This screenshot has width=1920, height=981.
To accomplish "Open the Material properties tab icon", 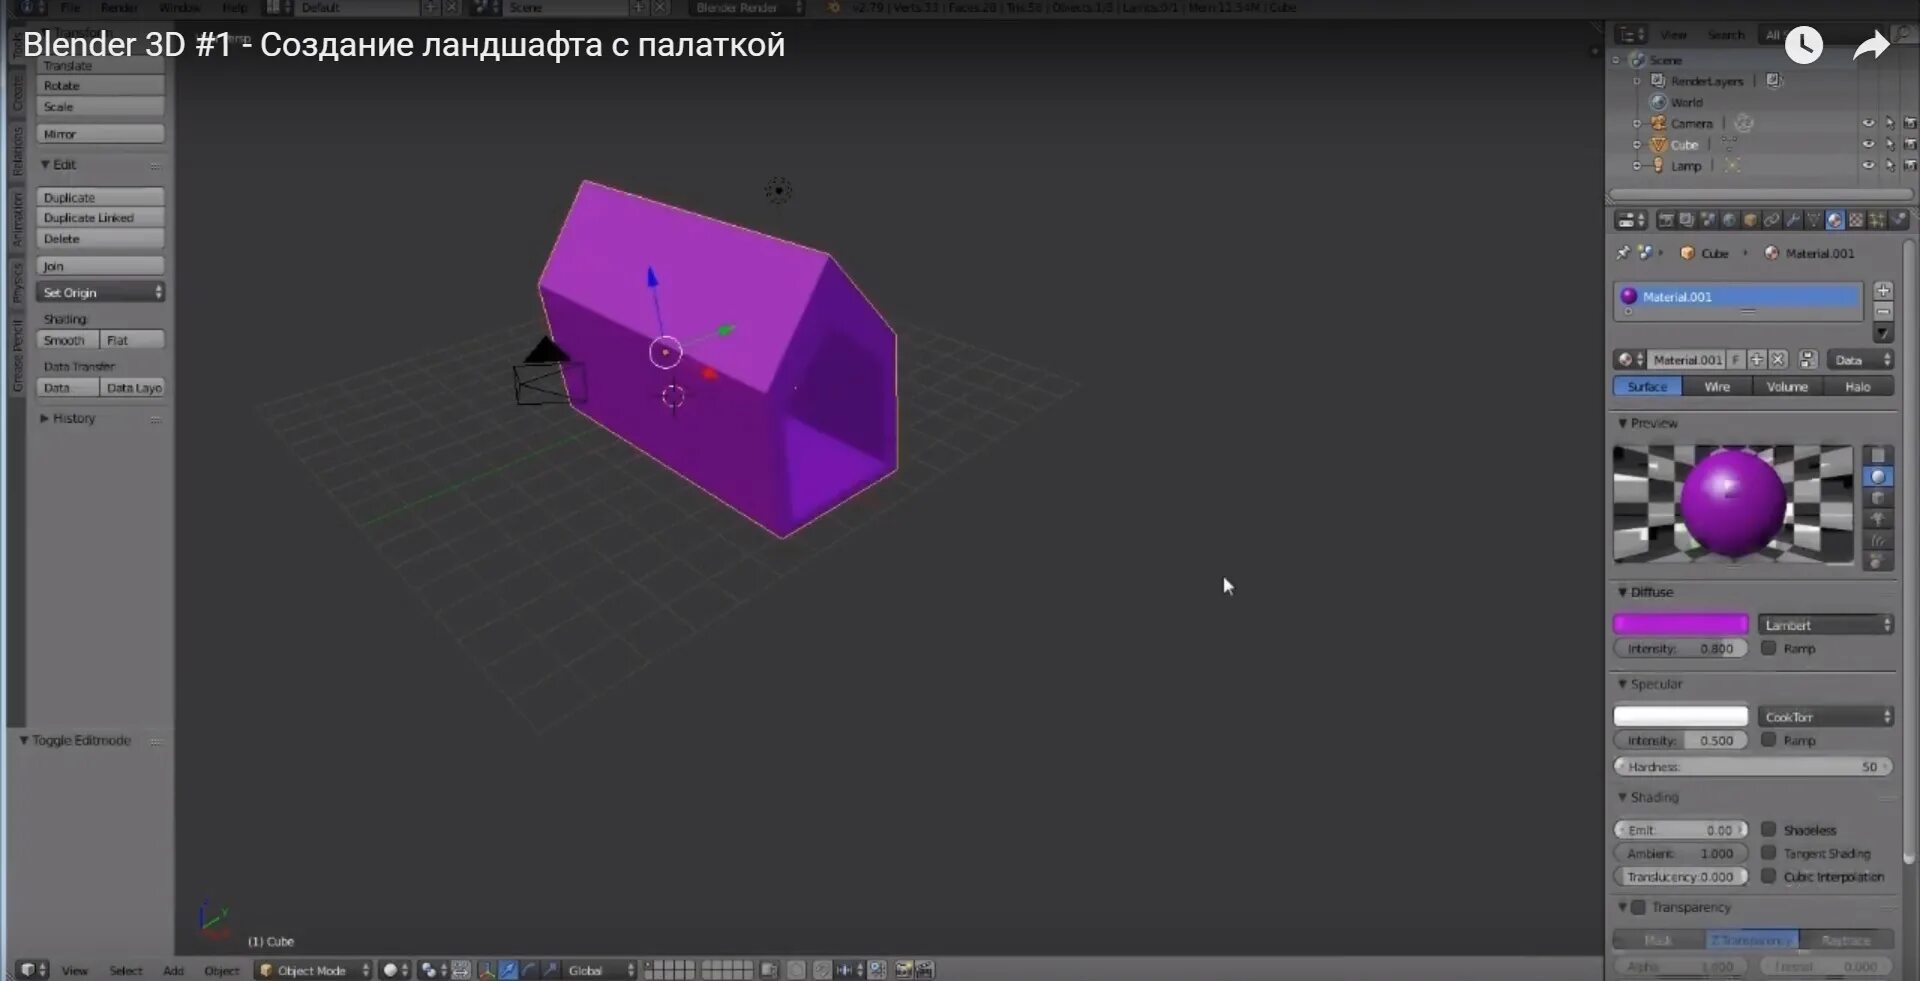I will click(x=1834, y=220).
